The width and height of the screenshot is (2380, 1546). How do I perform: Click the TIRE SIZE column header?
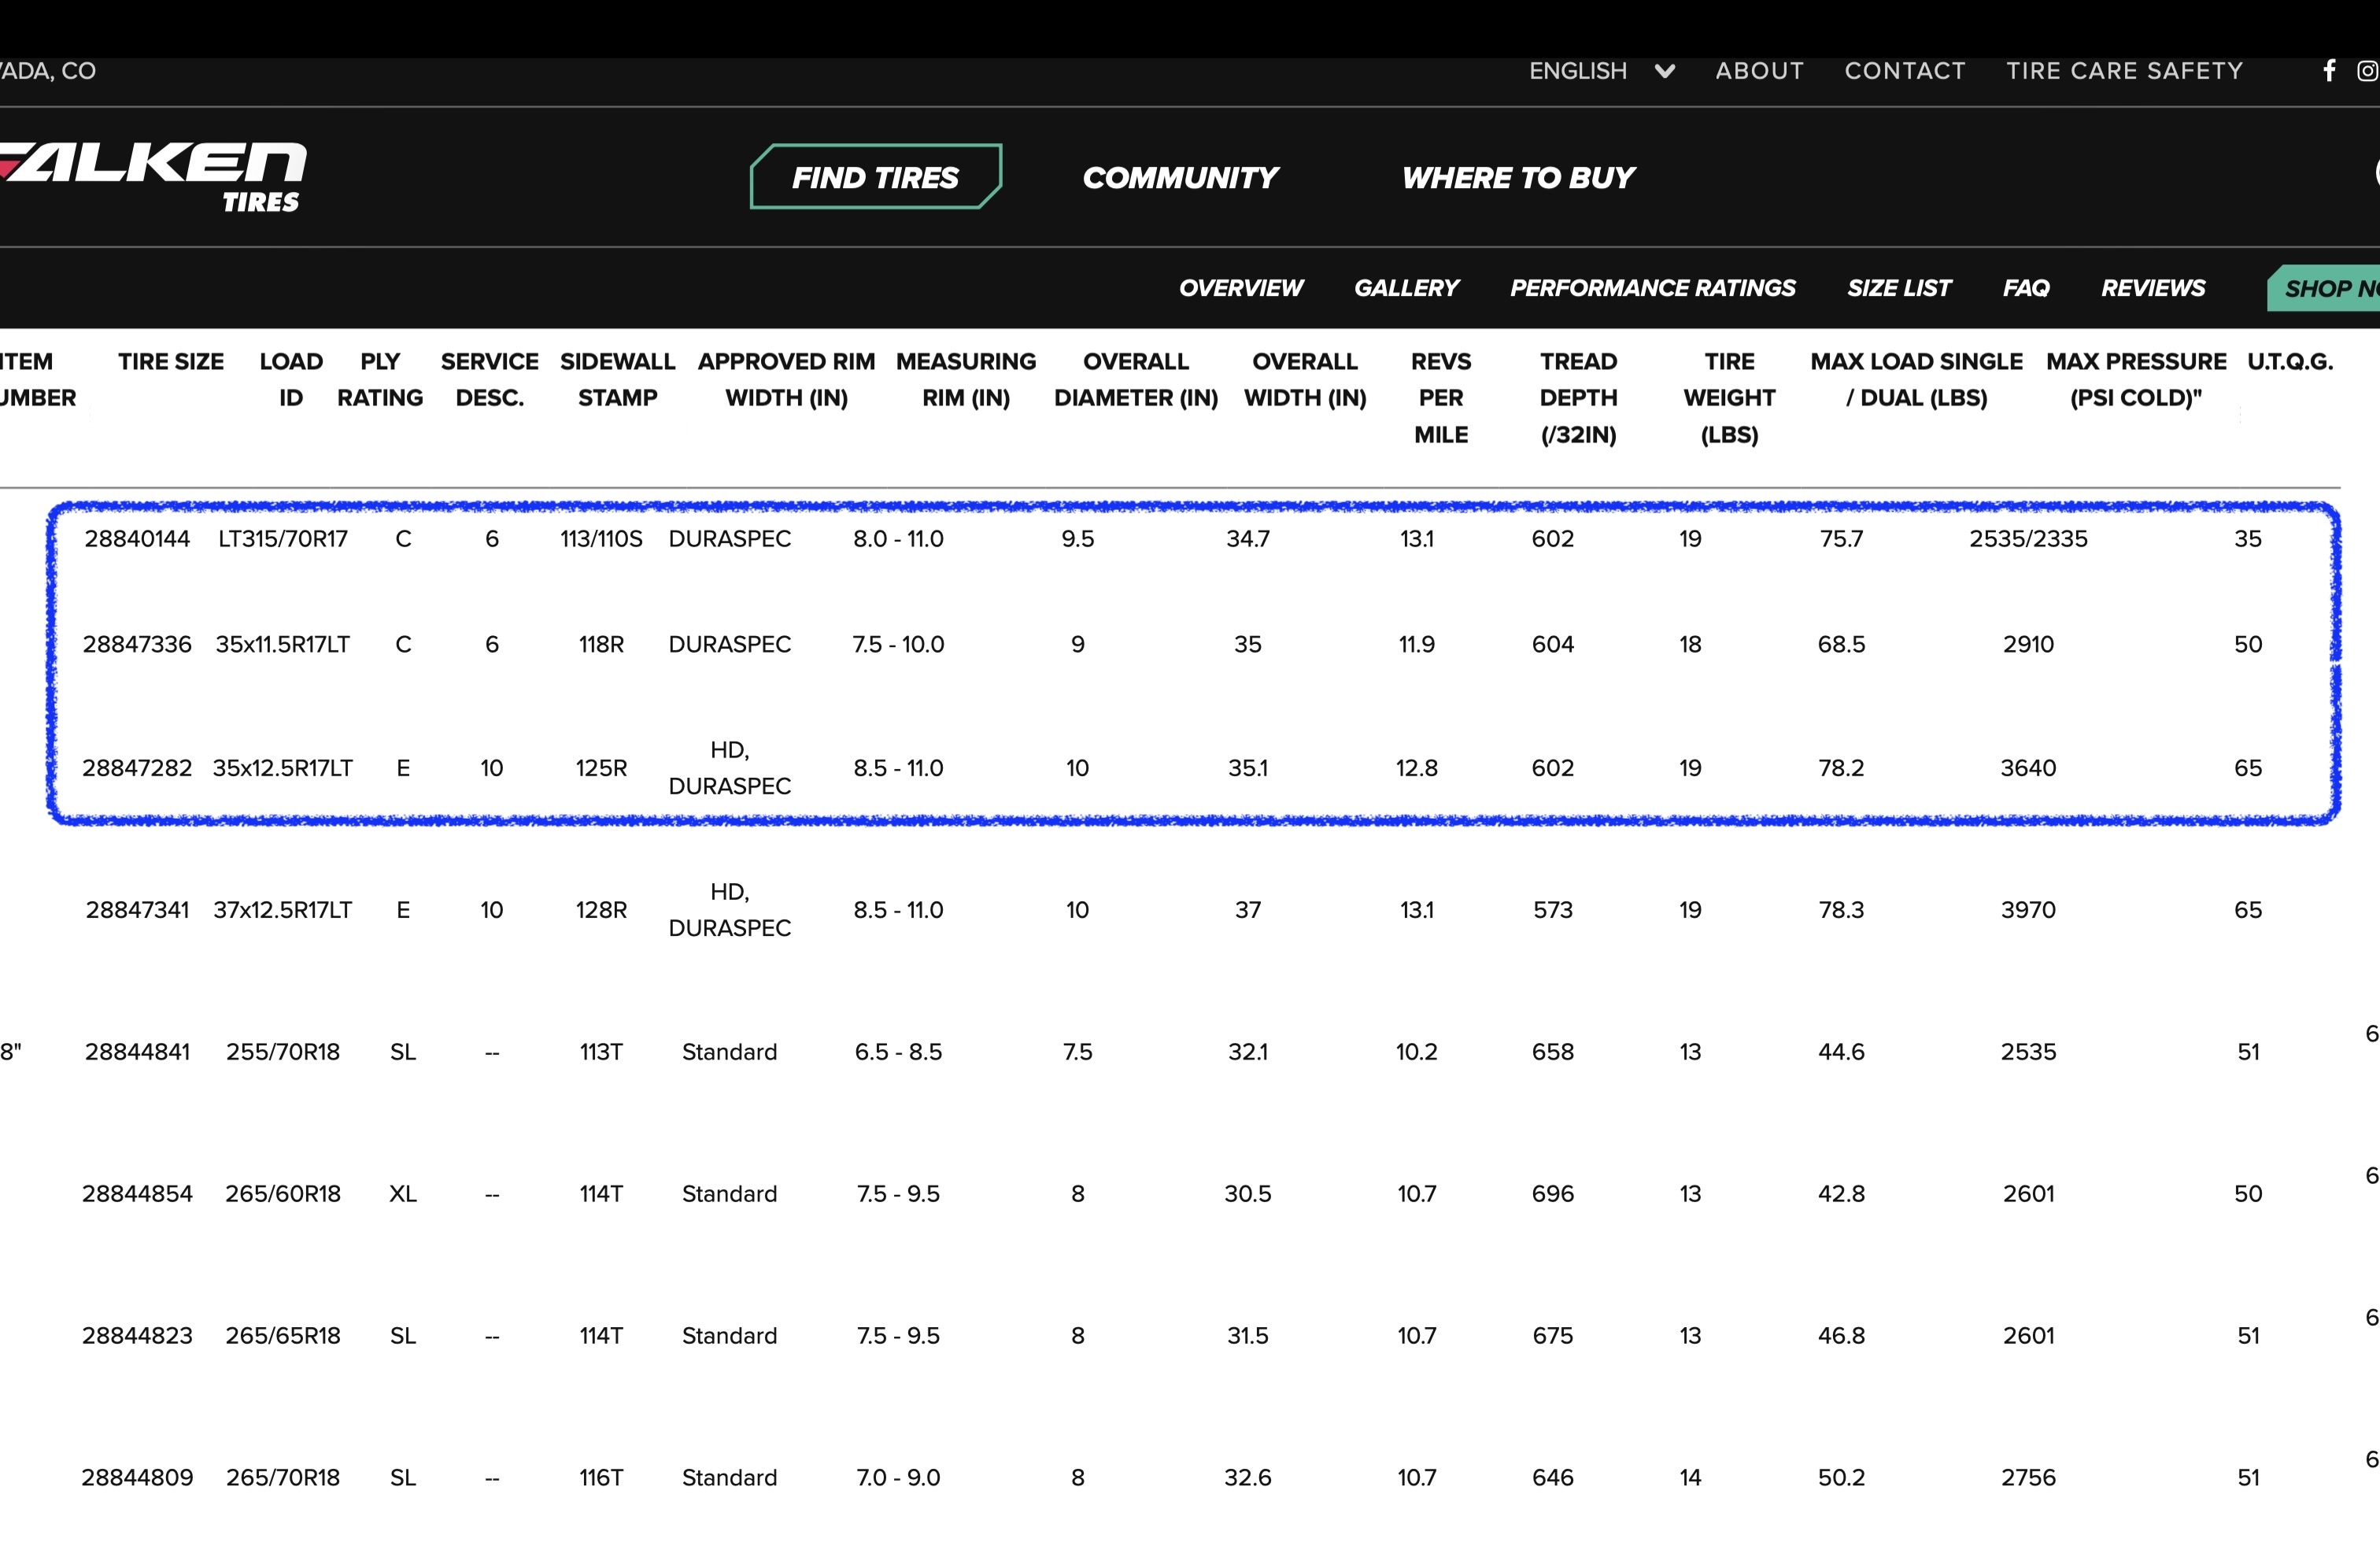pyautogui.click(x=171, y=361)
